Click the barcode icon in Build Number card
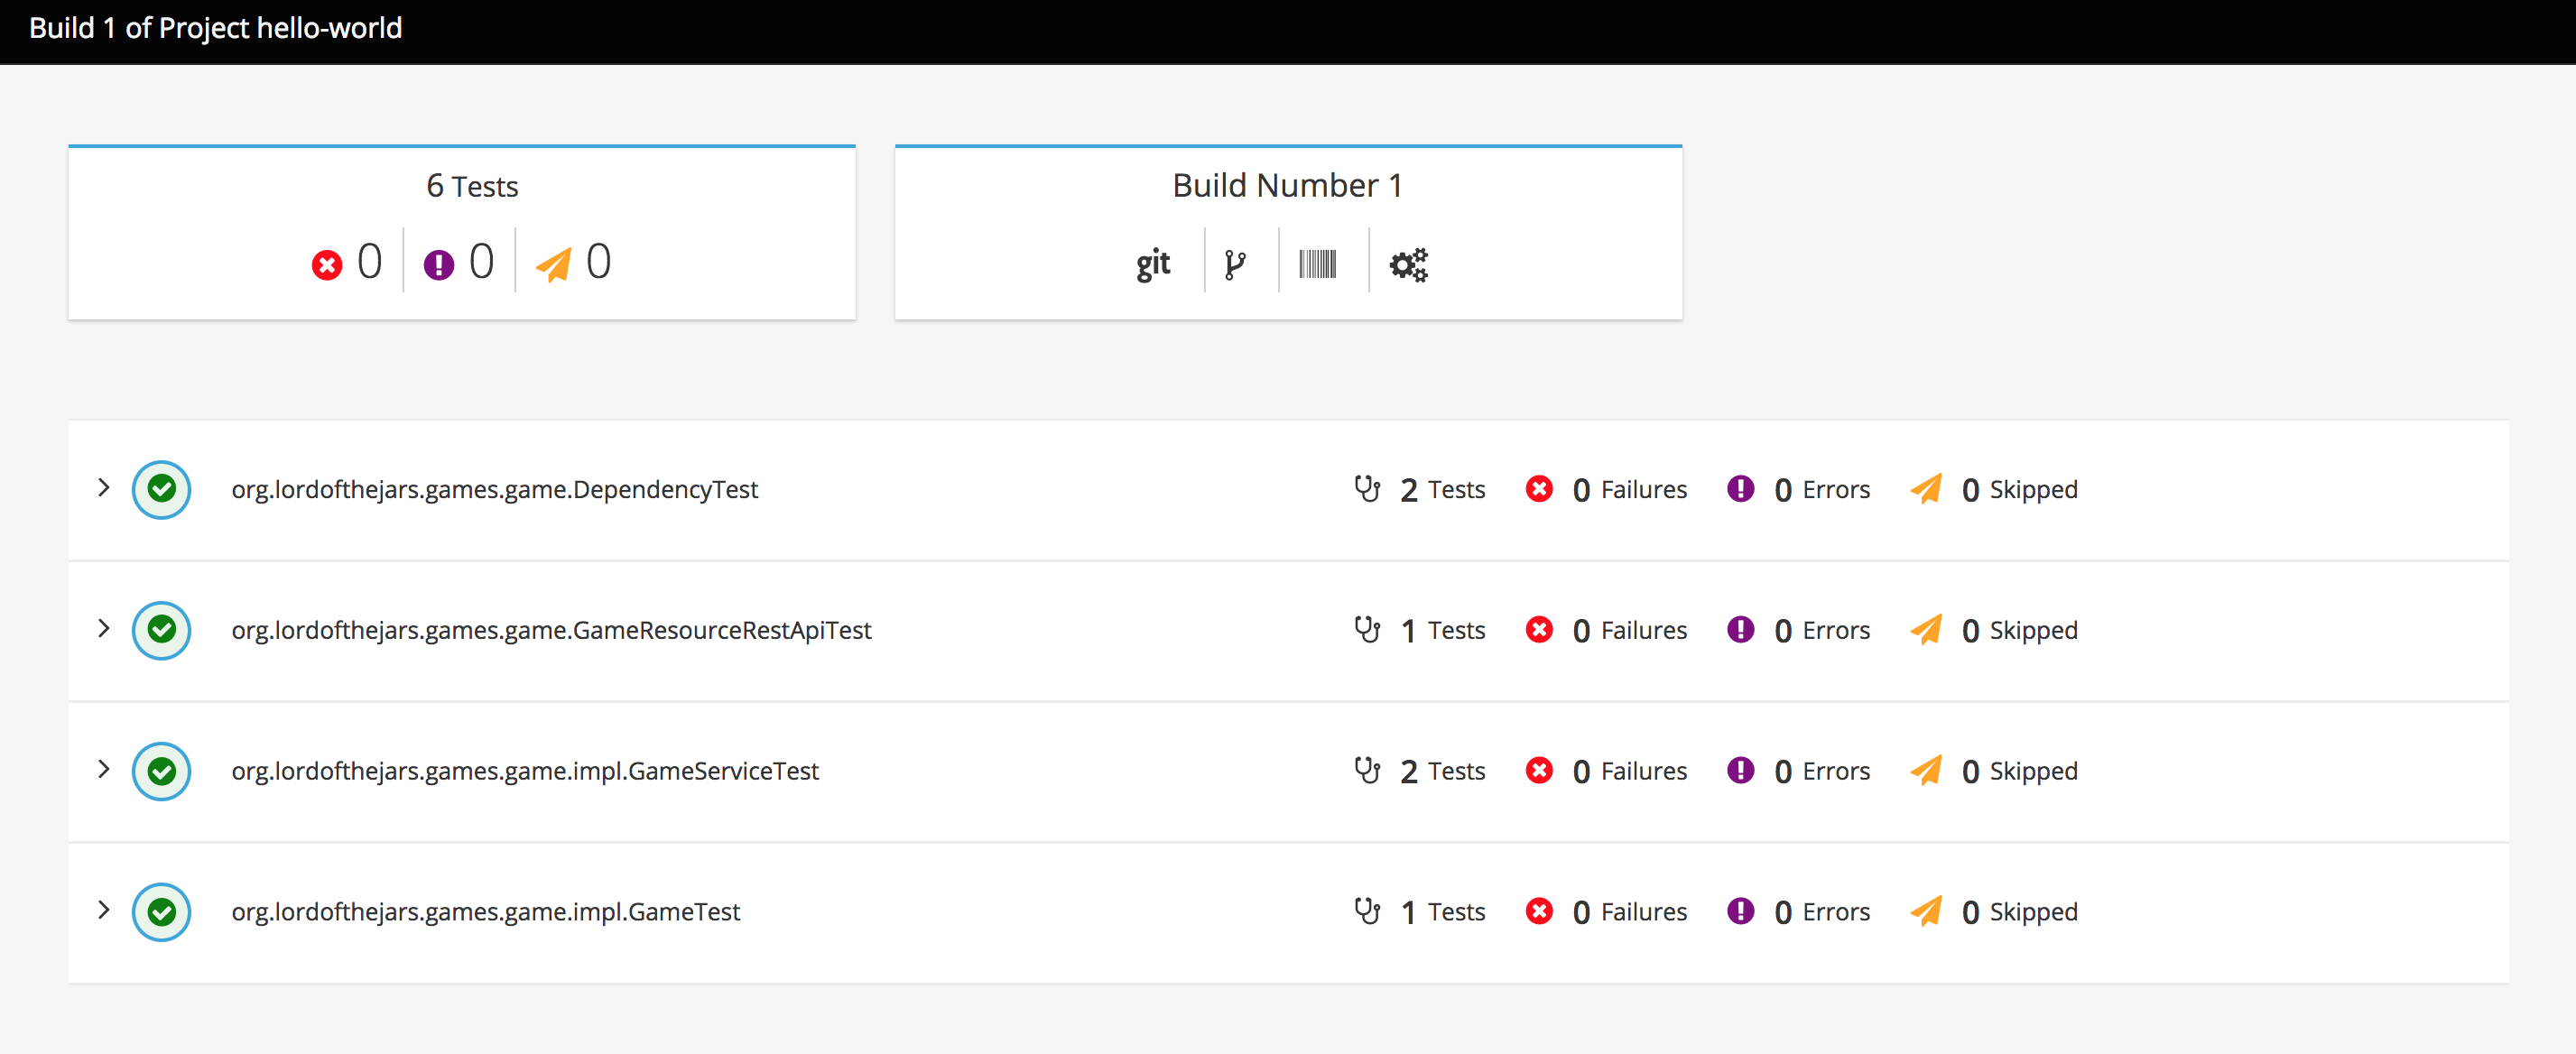 (1317, 264)
